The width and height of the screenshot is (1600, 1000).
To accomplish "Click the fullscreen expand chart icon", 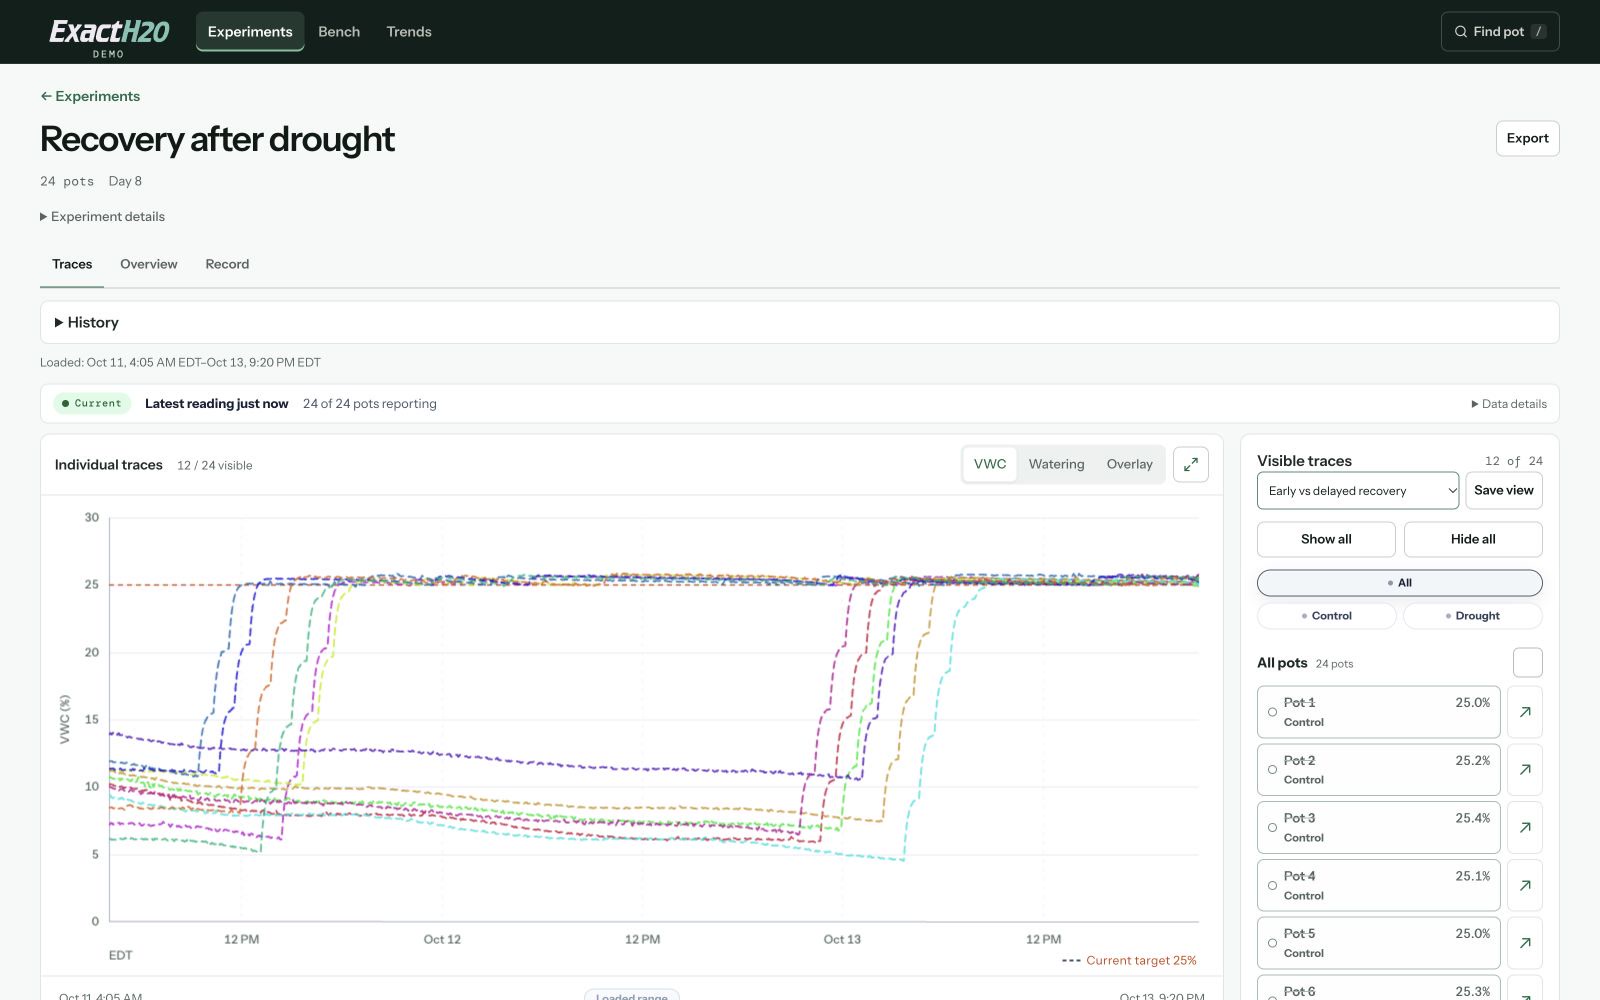I will point(1190,464).
